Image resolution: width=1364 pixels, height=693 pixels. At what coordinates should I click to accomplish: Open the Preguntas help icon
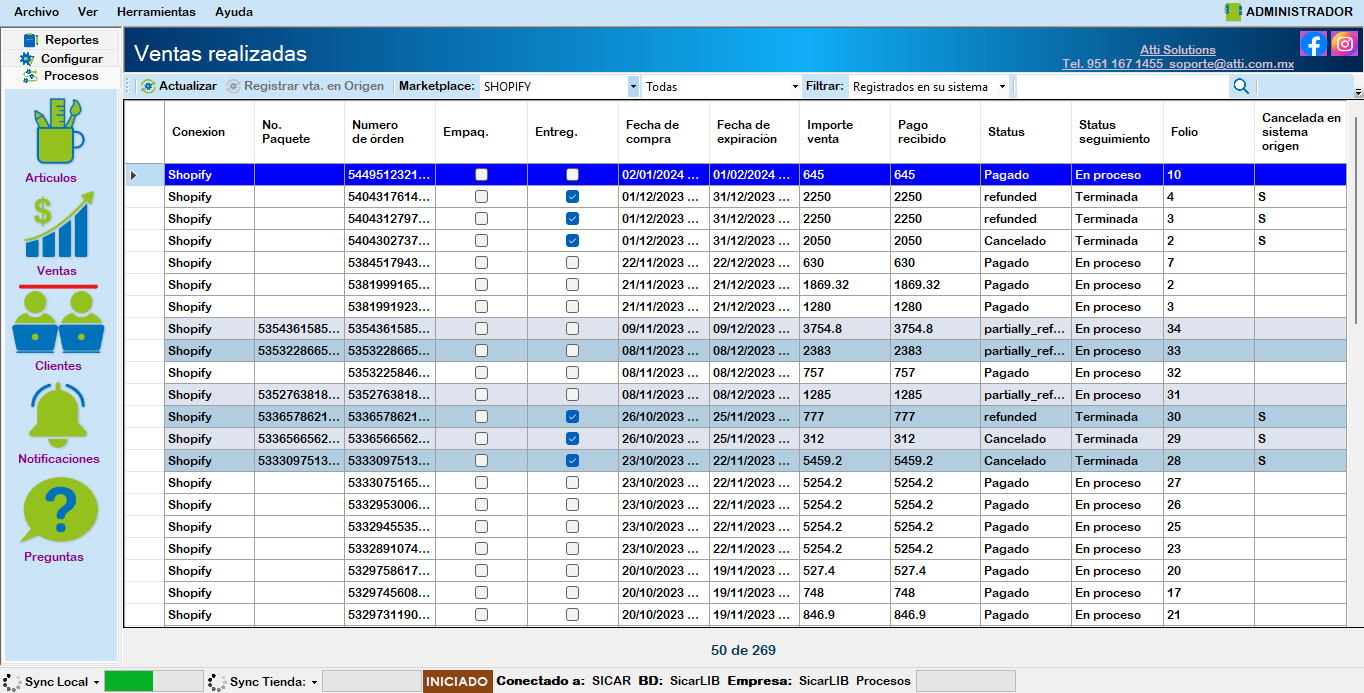tap(58, 511)
